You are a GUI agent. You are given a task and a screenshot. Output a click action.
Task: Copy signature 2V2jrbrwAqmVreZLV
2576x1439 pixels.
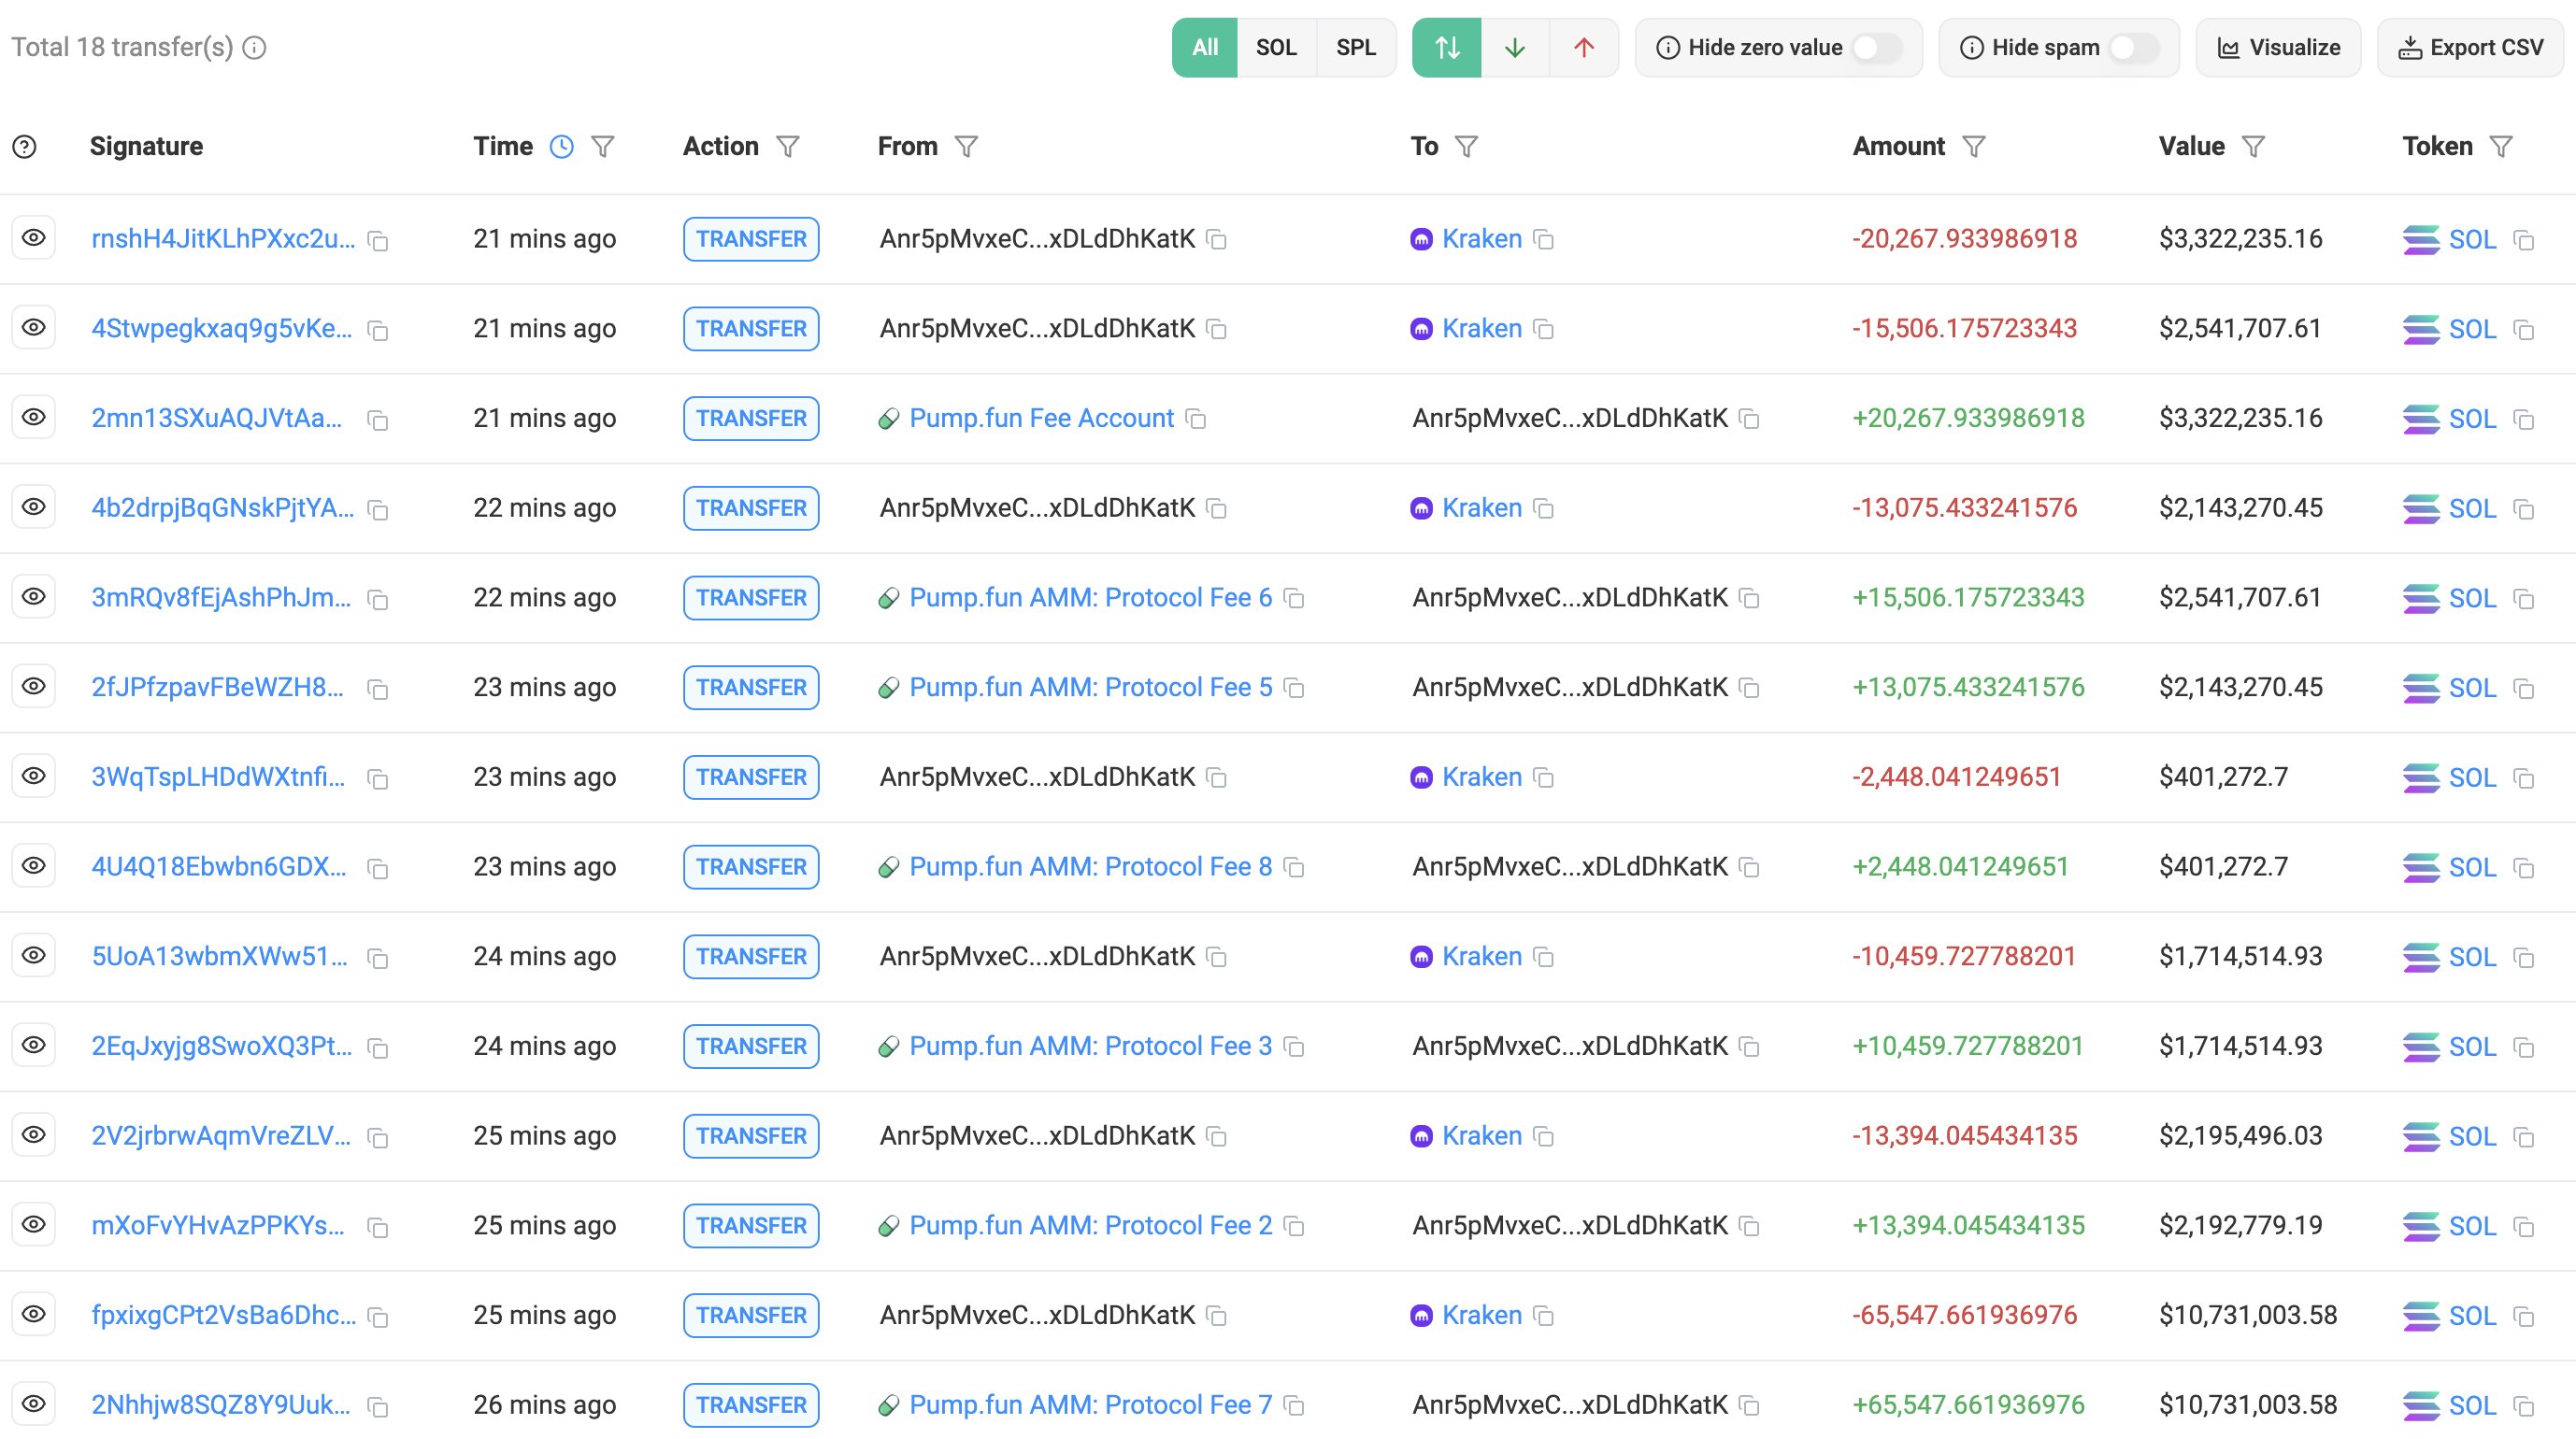click(378, 1137)
